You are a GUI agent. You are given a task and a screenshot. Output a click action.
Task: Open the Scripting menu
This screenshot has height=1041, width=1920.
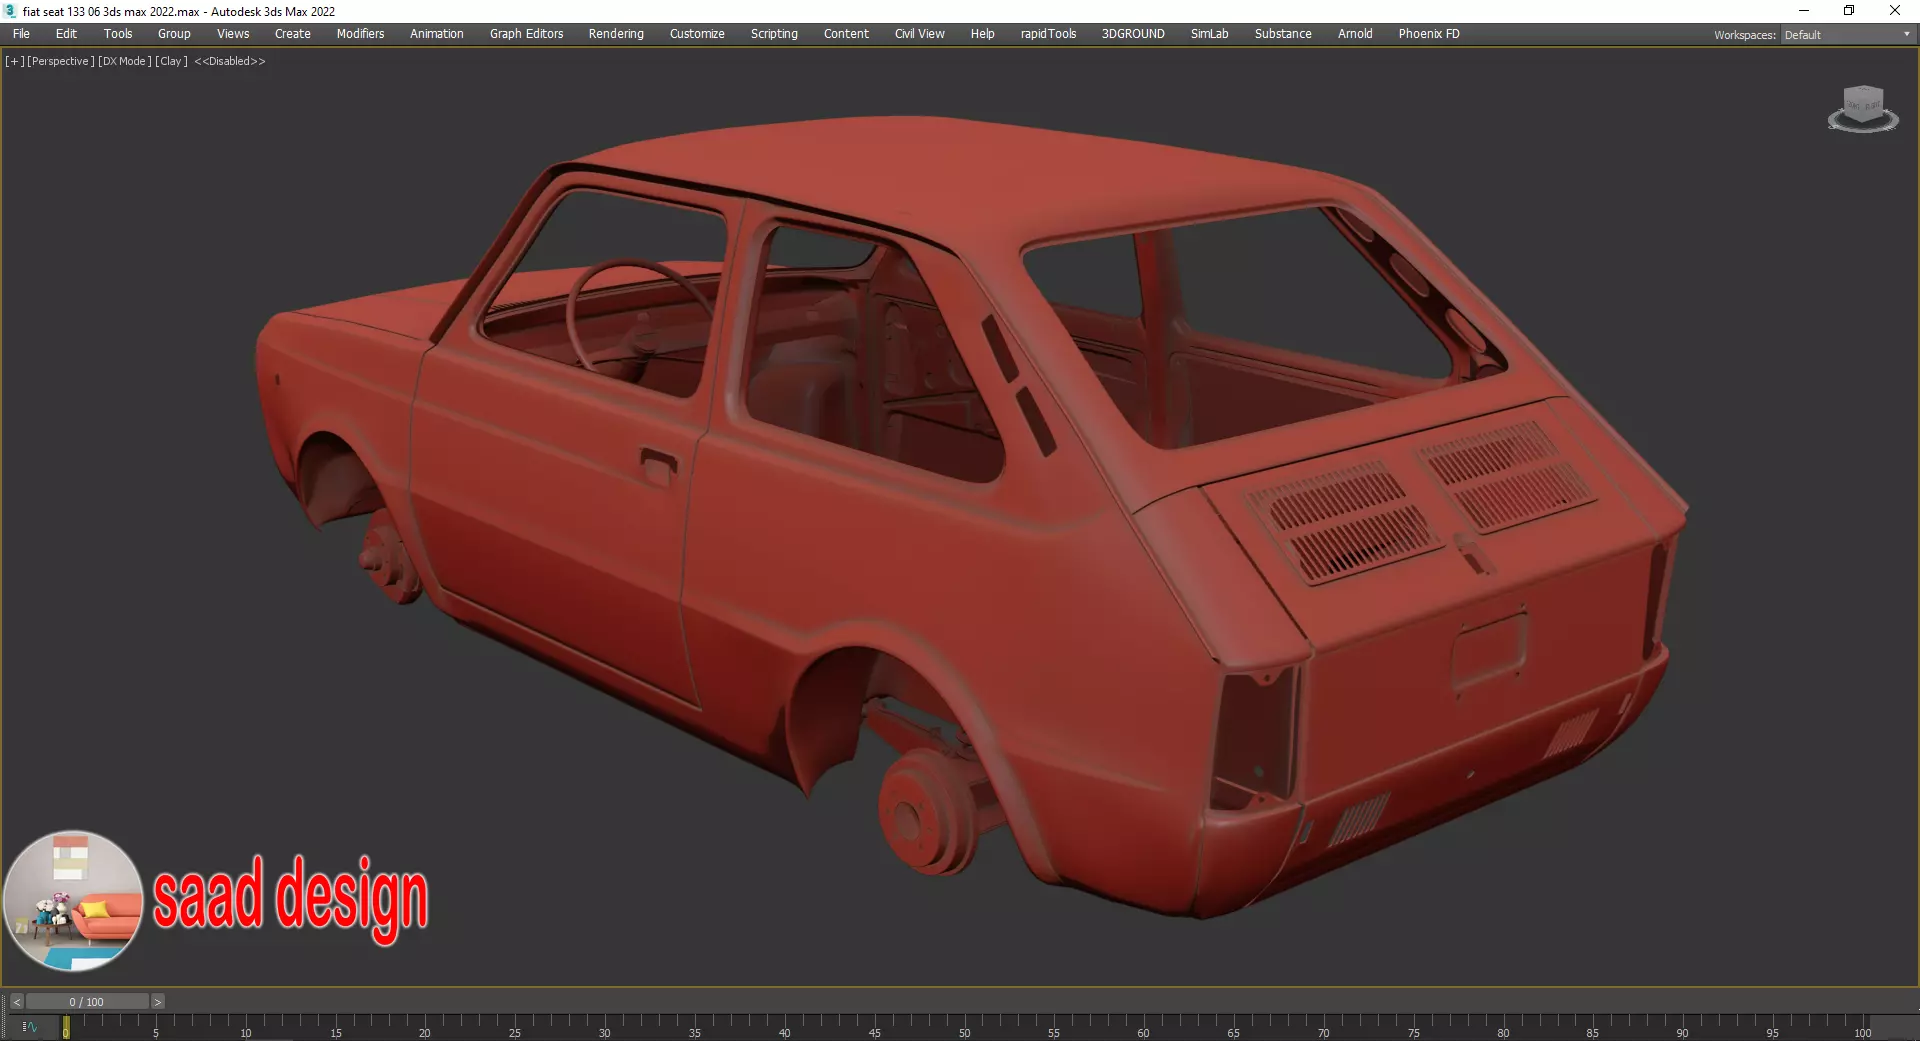(x=774, y=33)
